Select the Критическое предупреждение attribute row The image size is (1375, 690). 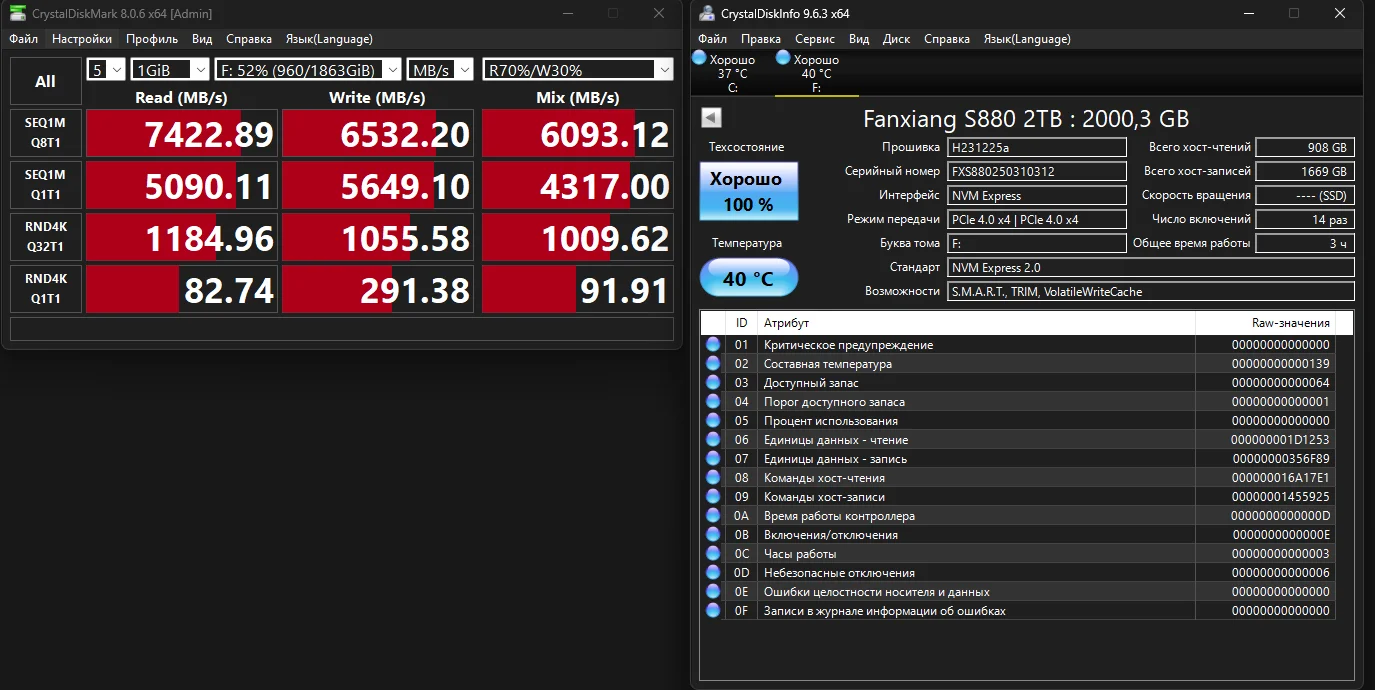tap(1018, 344)
